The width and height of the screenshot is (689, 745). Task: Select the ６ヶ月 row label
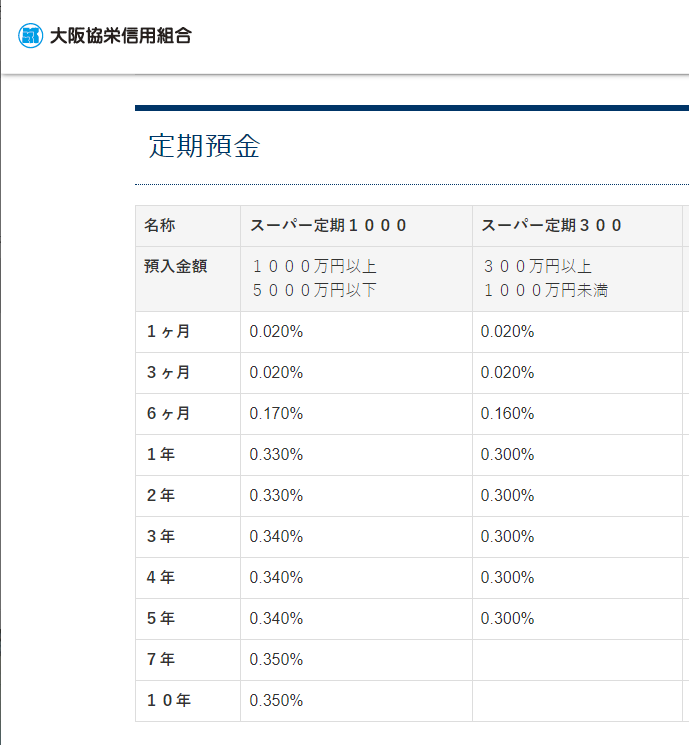tap(168, 413)
